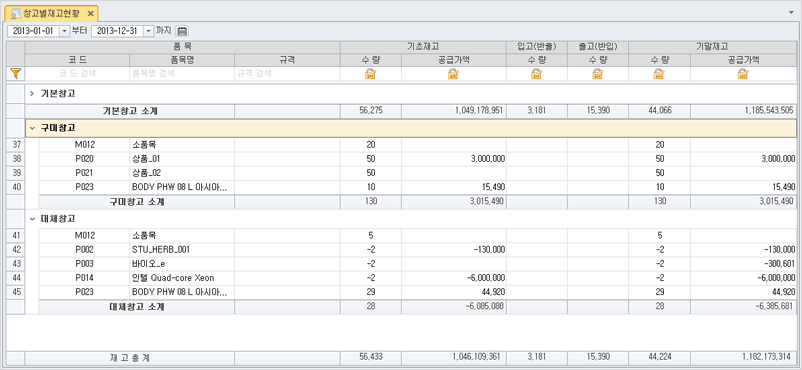Select row number 37
The height and width of the screenshot is (370, 802).
pos(15,145)
